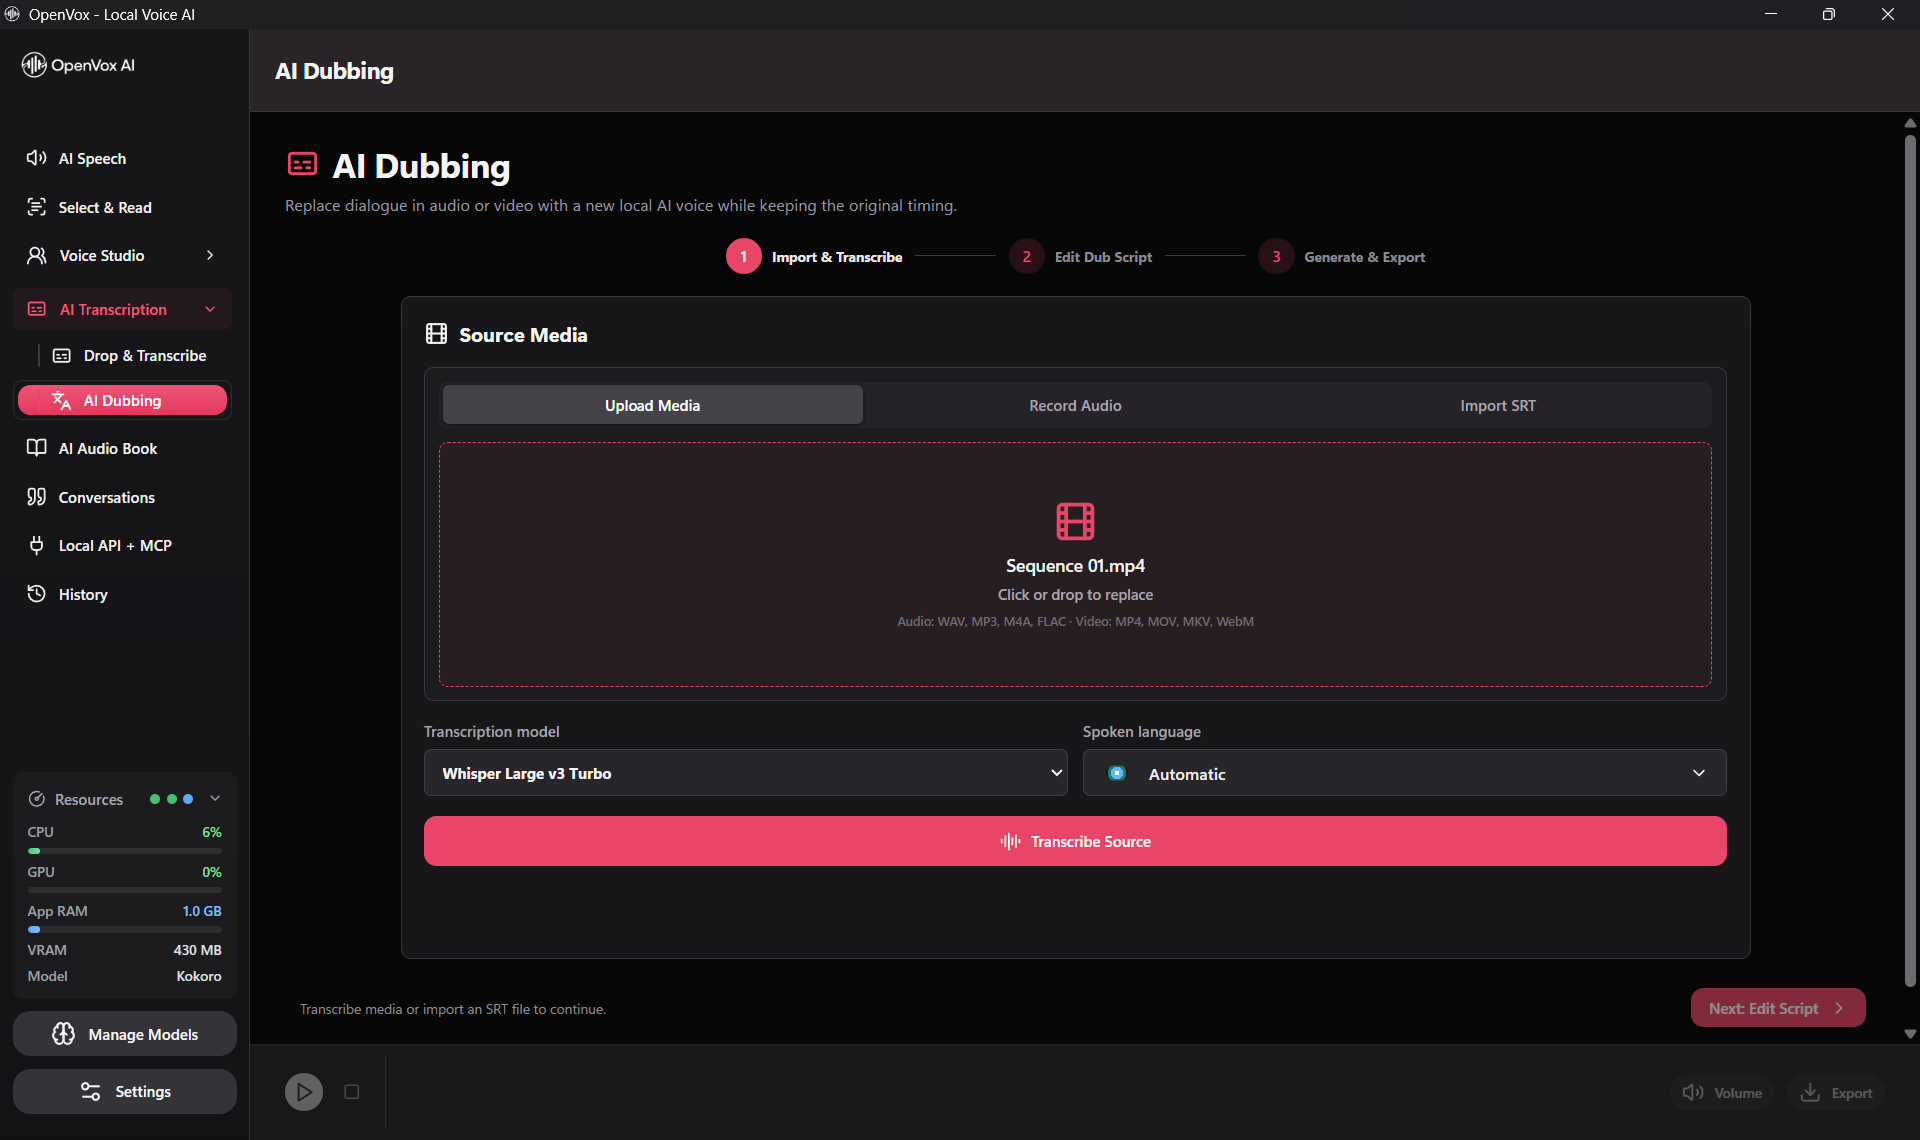Click the Model Kokoro value

[199, 976]
